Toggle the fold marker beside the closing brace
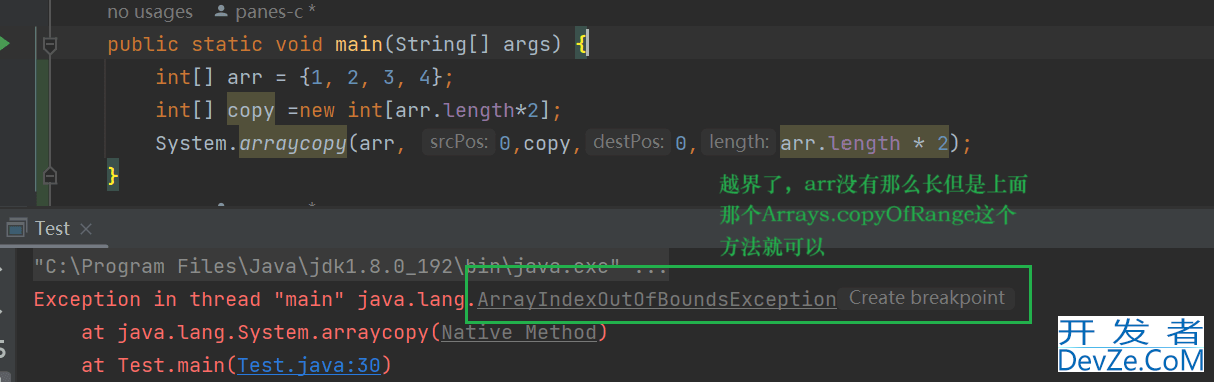The height and width of the screenshot is (382, 1214). point(50,176)
